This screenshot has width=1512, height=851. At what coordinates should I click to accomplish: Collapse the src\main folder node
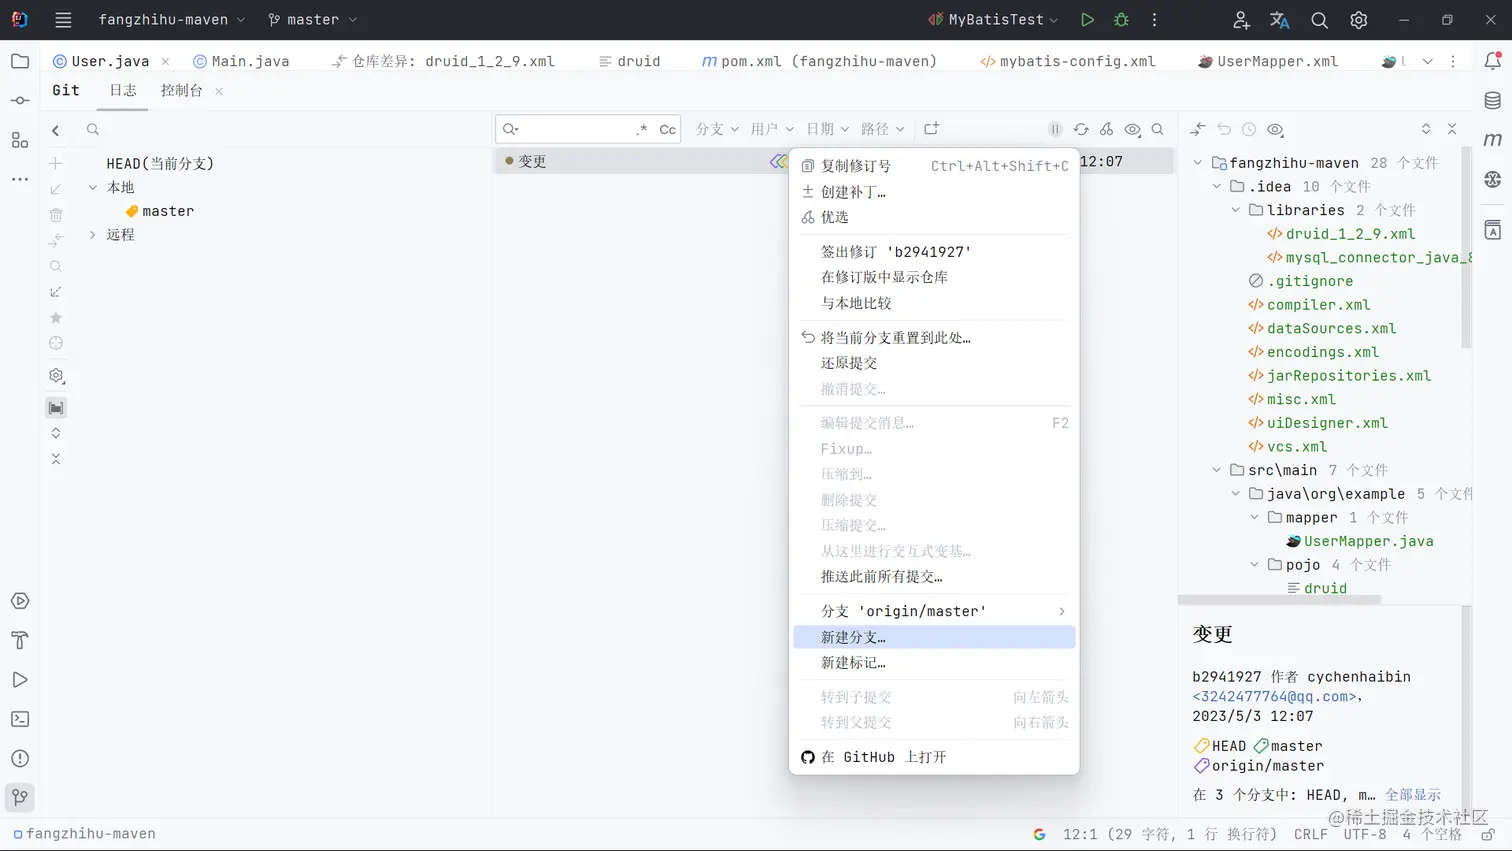(x=1217, y=470)
